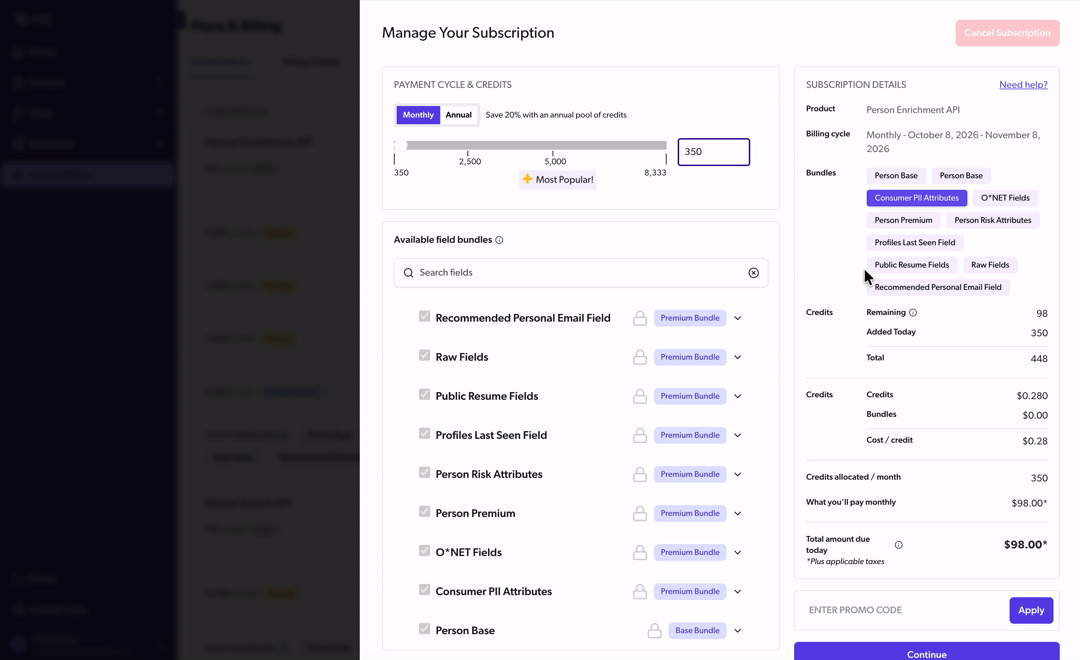Viewport: 1080px width, 660px height.
Task: Switch payment cycle to Monthly
Action: (418, 115)
